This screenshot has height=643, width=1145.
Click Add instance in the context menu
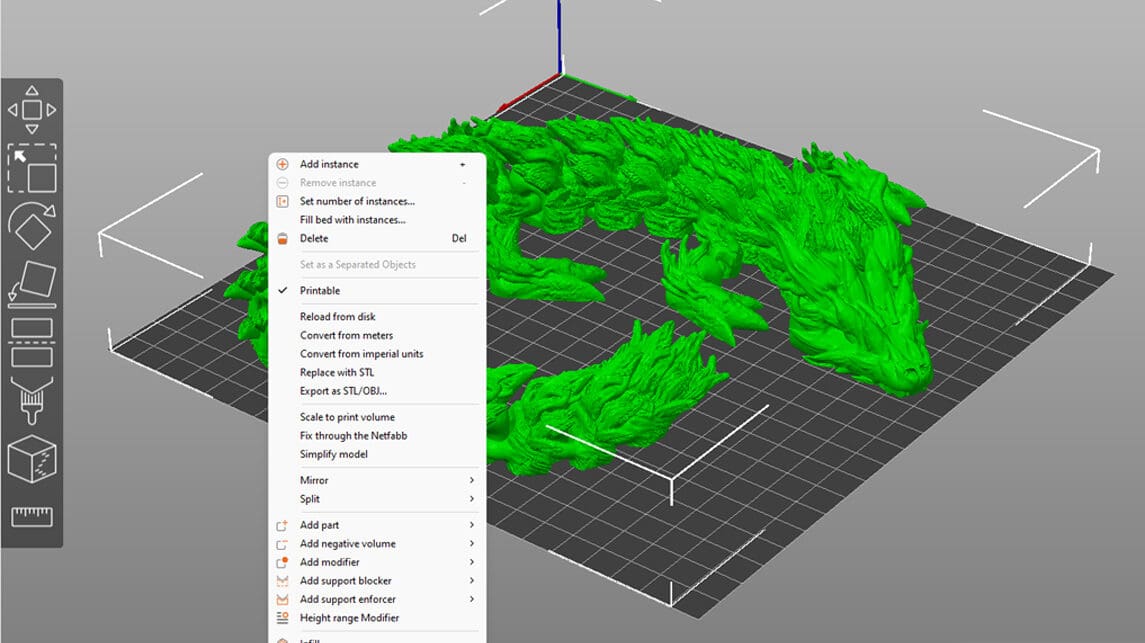click(377, 164)
